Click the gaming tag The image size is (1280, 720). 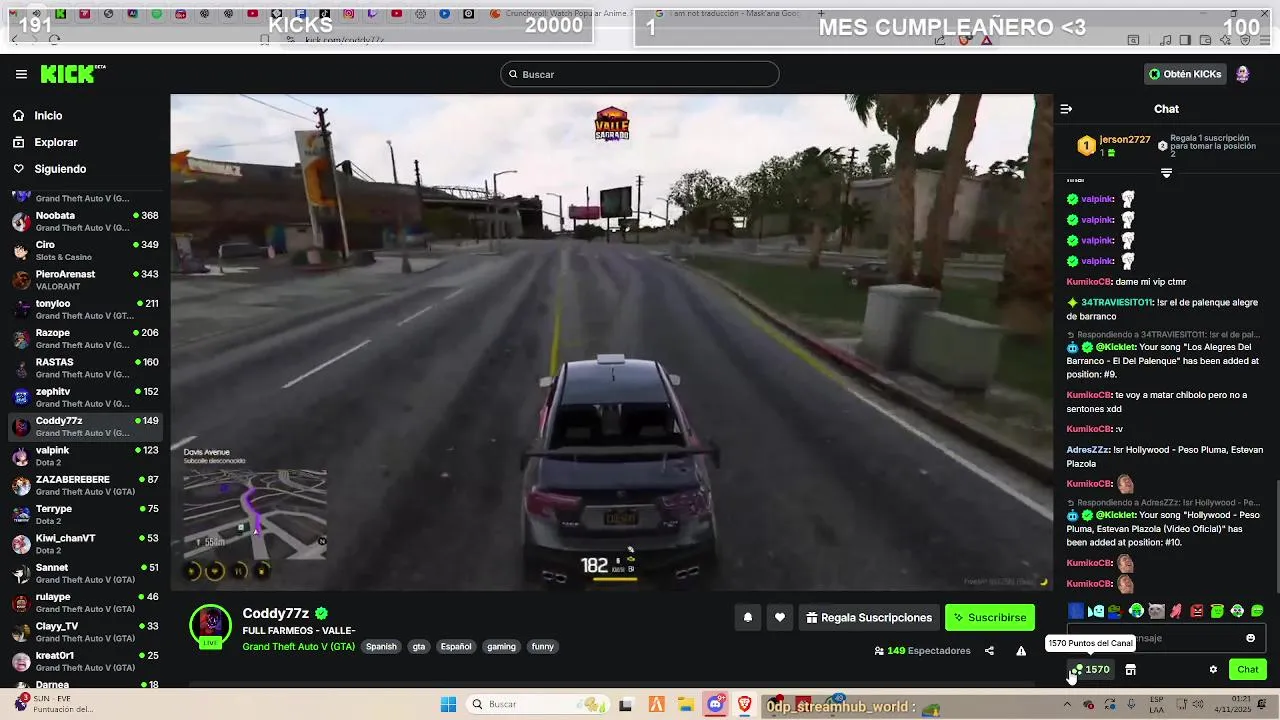501,647
